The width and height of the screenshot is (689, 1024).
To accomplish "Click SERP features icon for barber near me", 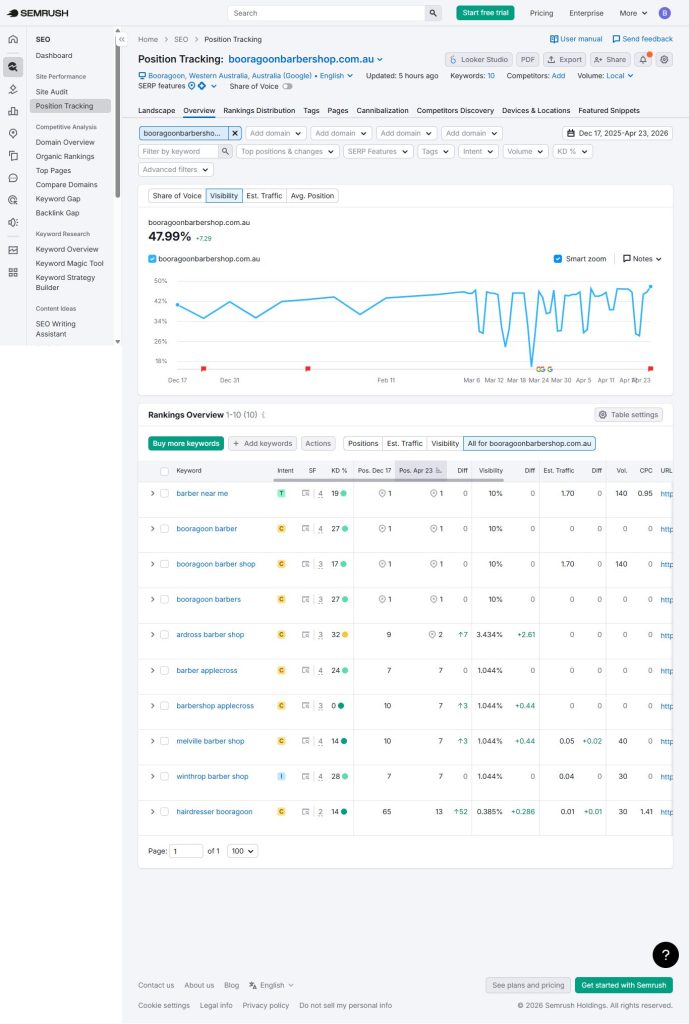I will tap(305, 493).
